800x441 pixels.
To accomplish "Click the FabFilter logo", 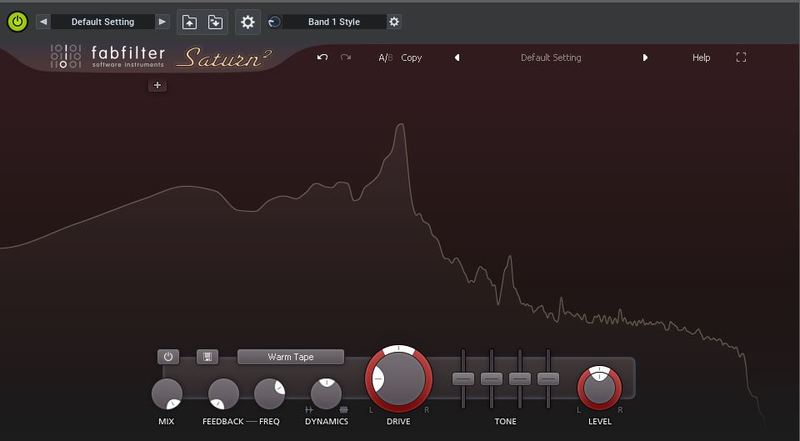I will [x=108, y=56].
